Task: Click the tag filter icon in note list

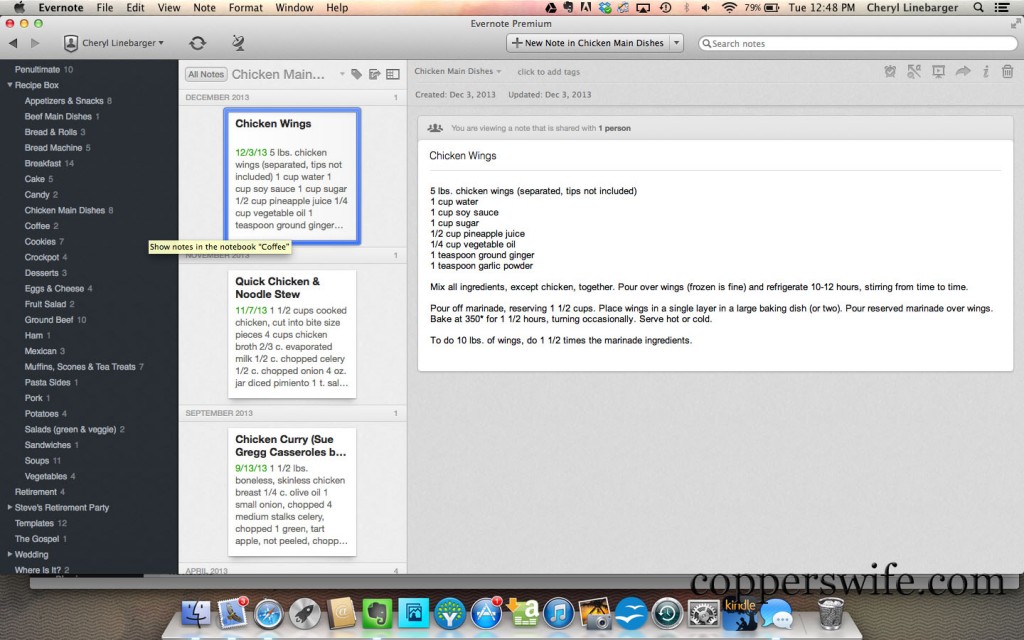Action: (x=356, y=74)
